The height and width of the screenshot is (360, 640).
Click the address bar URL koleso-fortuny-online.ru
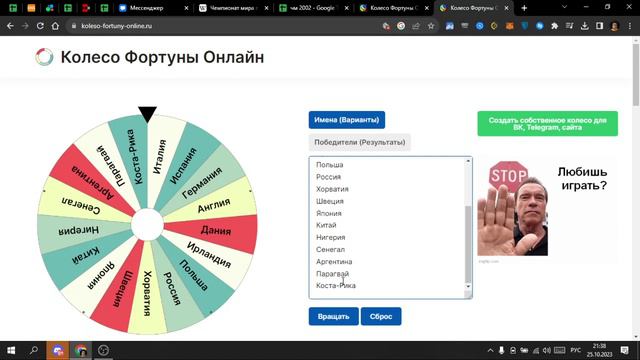coord(116,26)
